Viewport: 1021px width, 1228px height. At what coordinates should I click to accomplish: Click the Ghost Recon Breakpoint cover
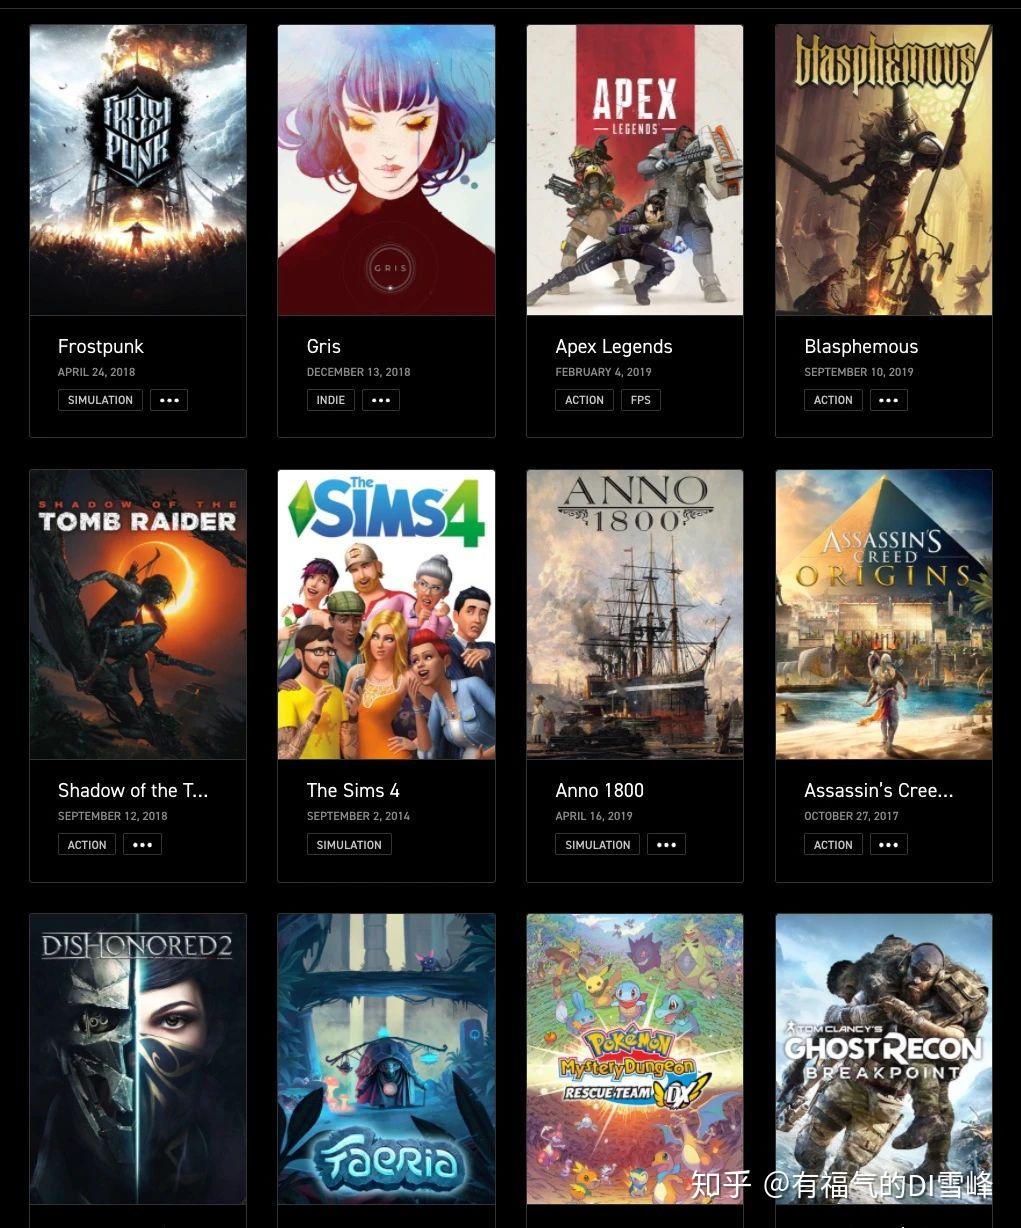point(884,1059)
